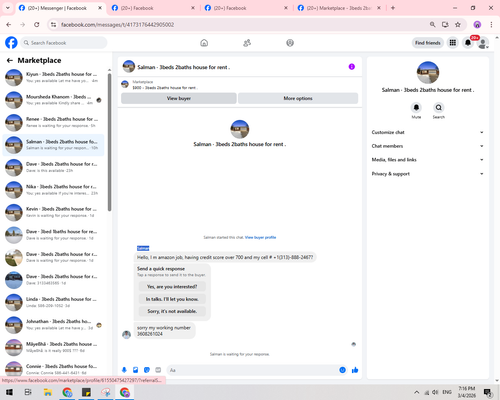Open Kiyun conversation in list
The height and width of the screenshot is (400, 500).
tap(53, 77)
